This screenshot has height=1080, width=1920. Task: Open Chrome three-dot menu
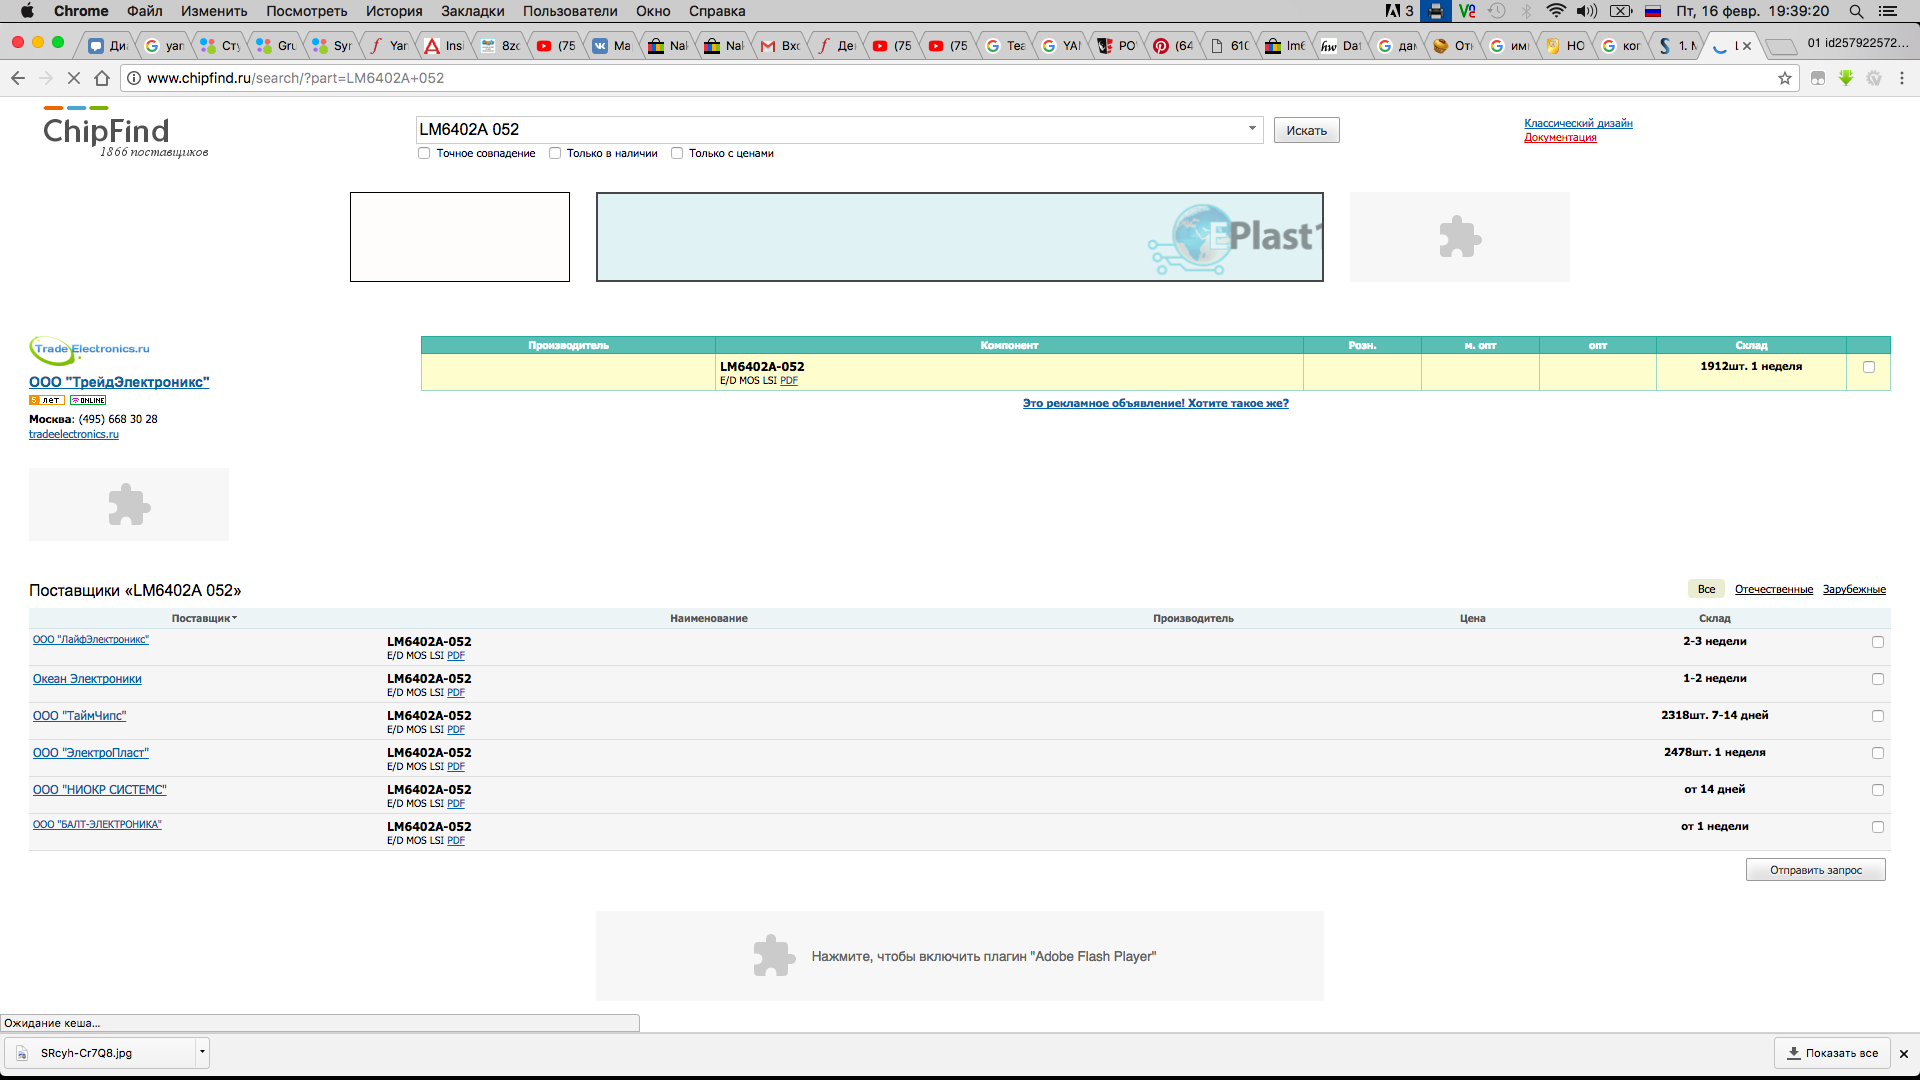point(1902,78)
